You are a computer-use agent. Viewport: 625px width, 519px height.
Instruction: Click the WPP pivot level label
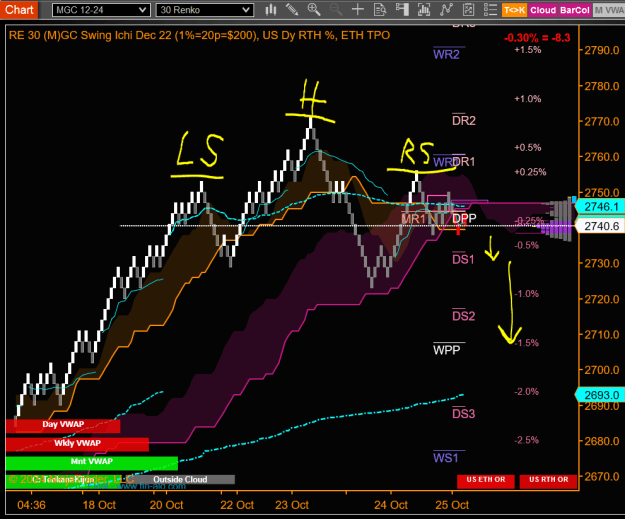(447, 350)
